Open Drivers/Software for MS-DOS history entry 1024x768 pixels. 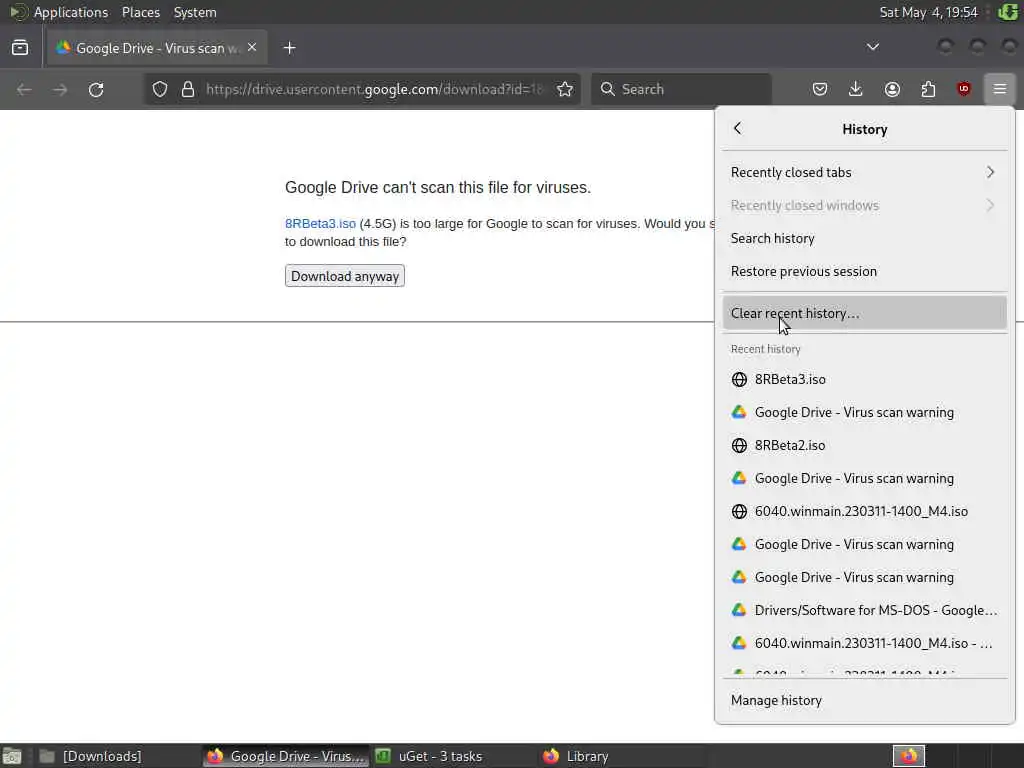tap(864, 610)
